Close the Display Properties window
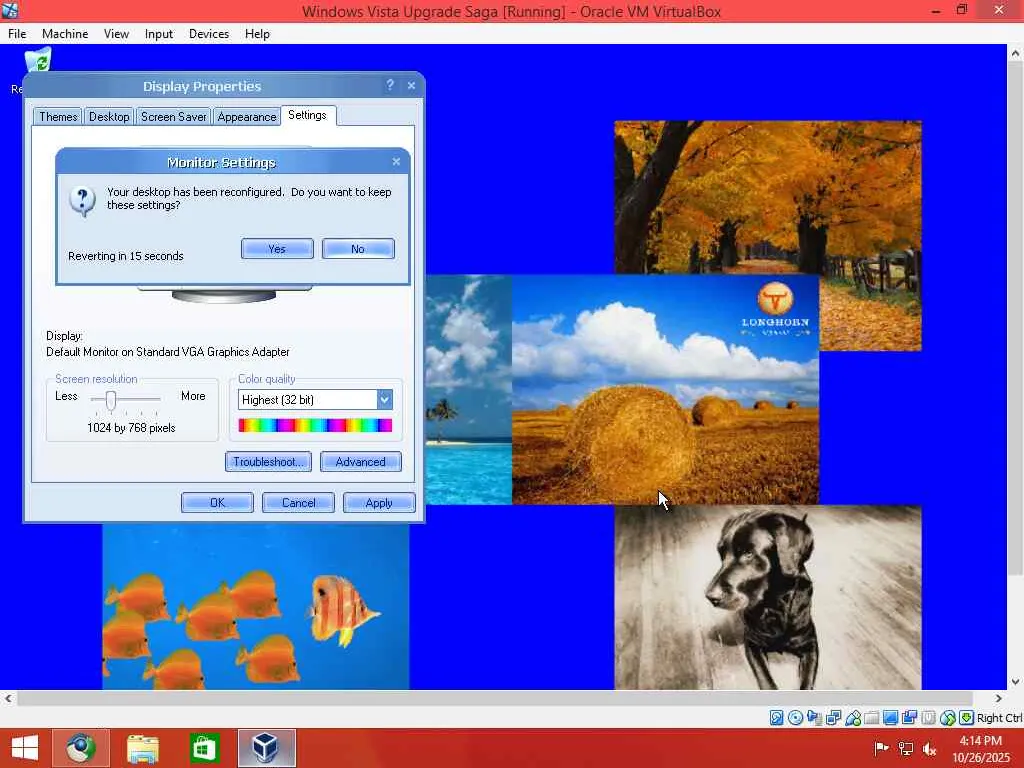1024x768 pixels. point(411,85)
